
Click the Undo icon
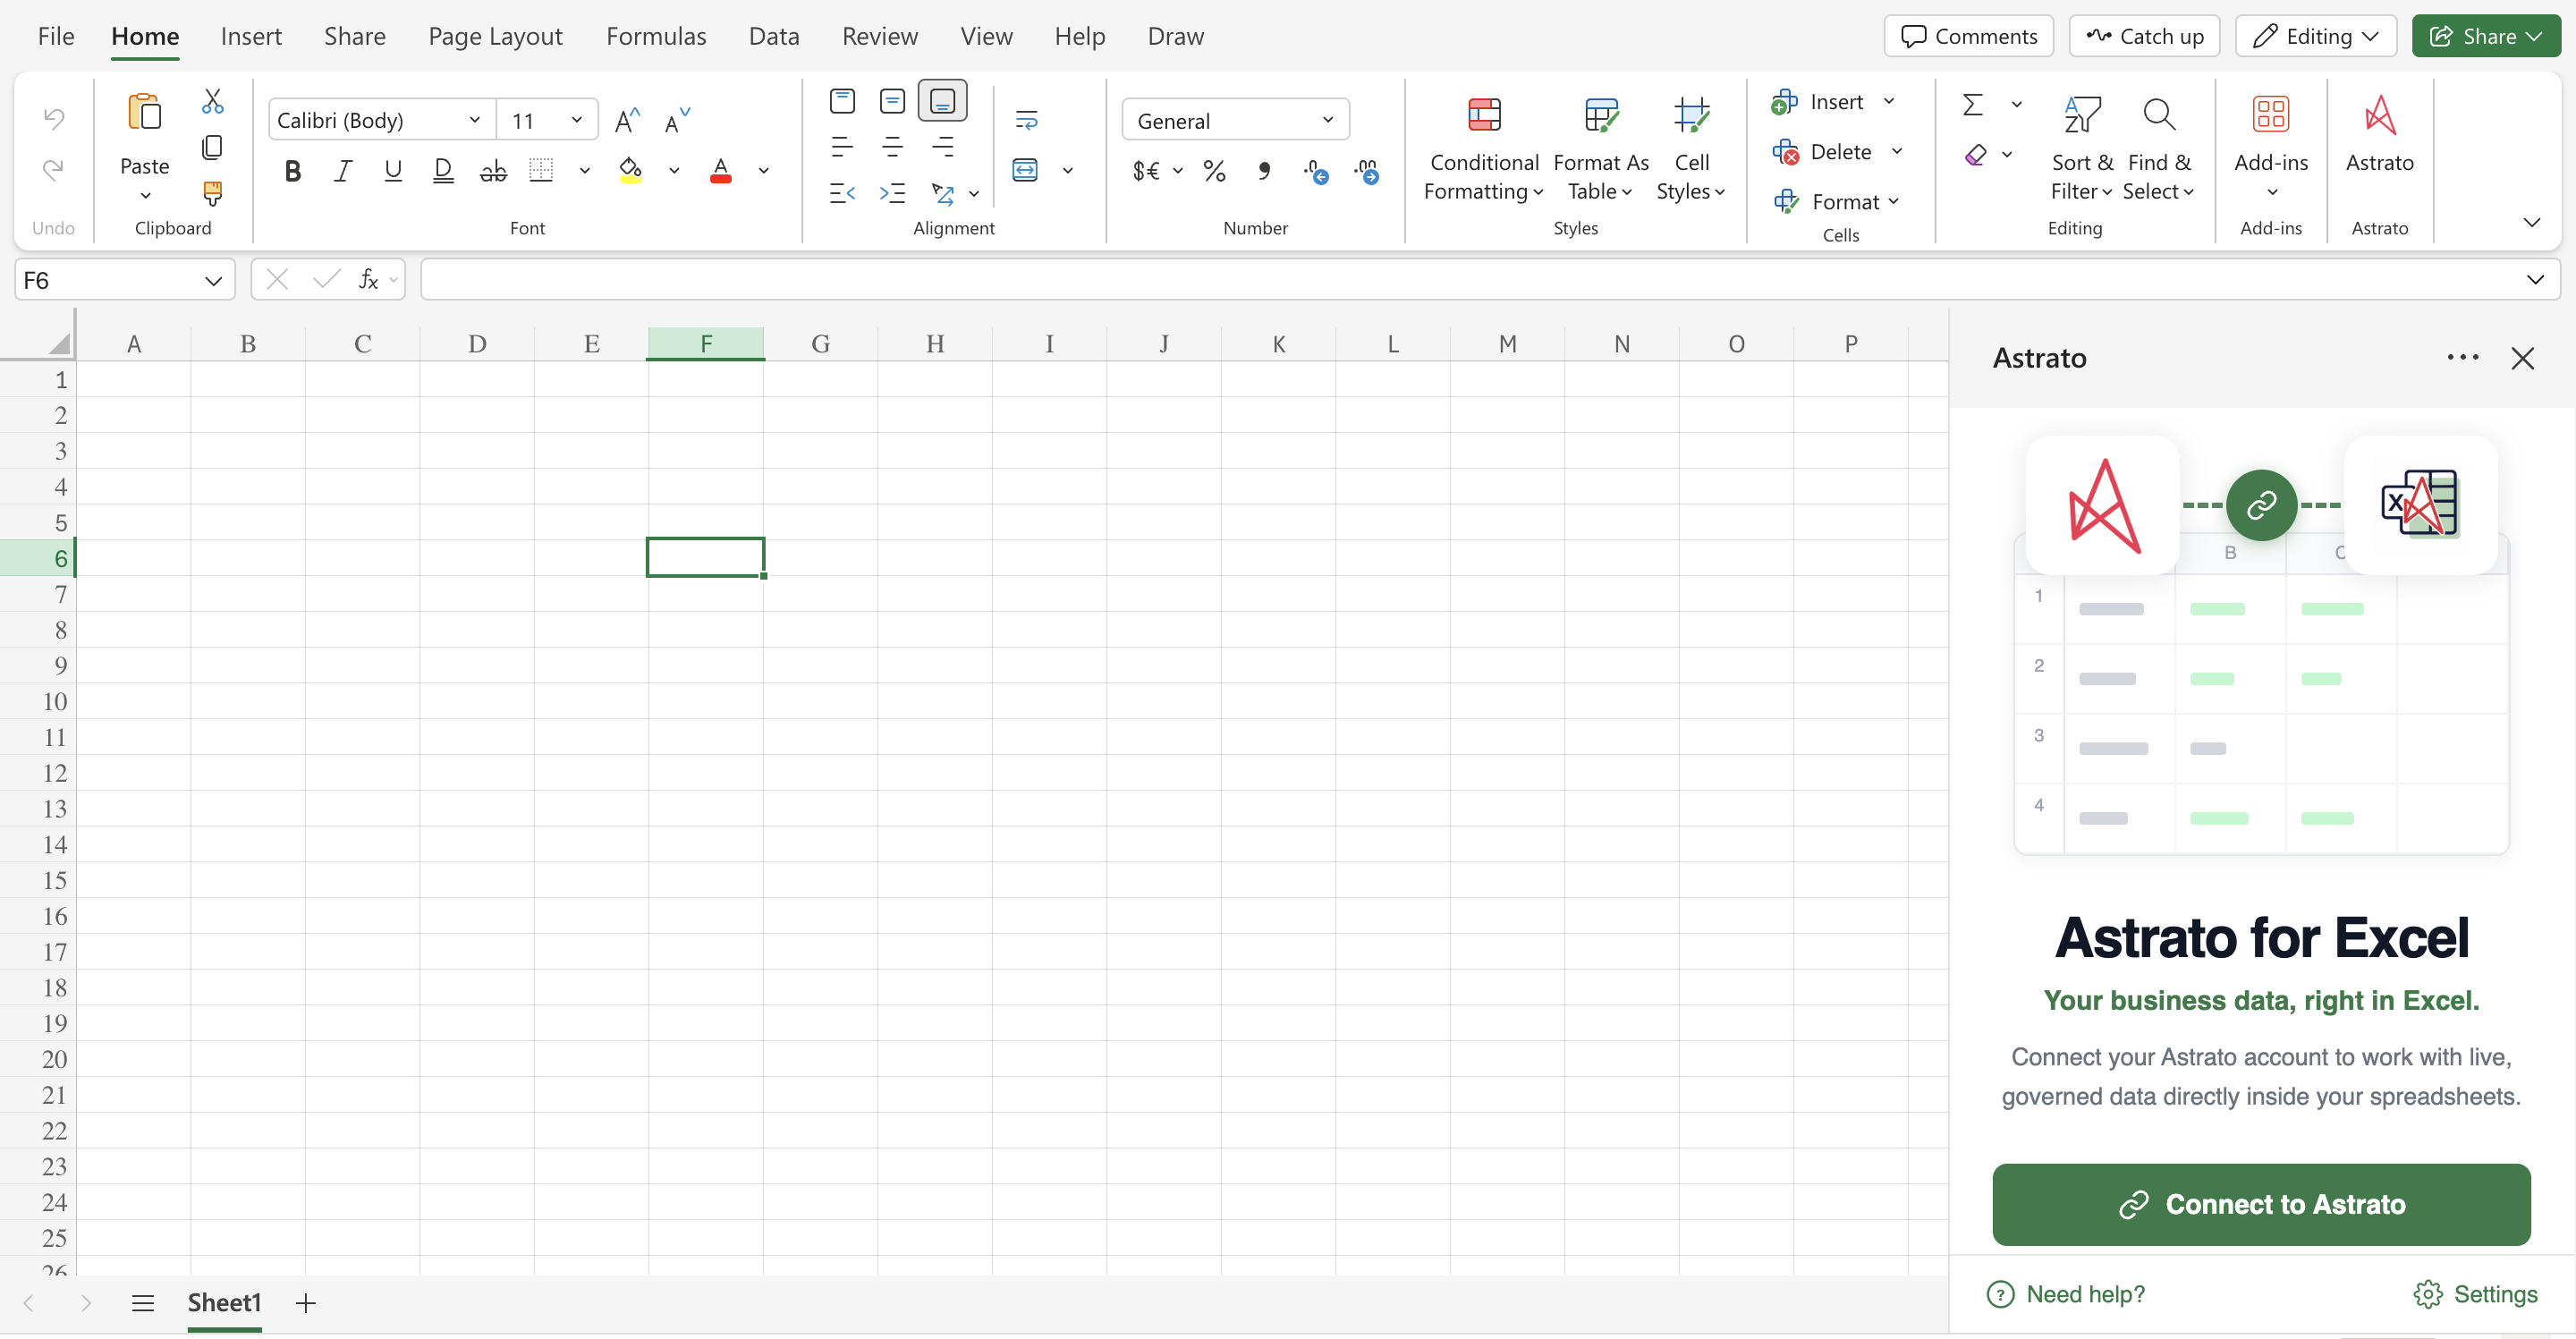point(53,119)
